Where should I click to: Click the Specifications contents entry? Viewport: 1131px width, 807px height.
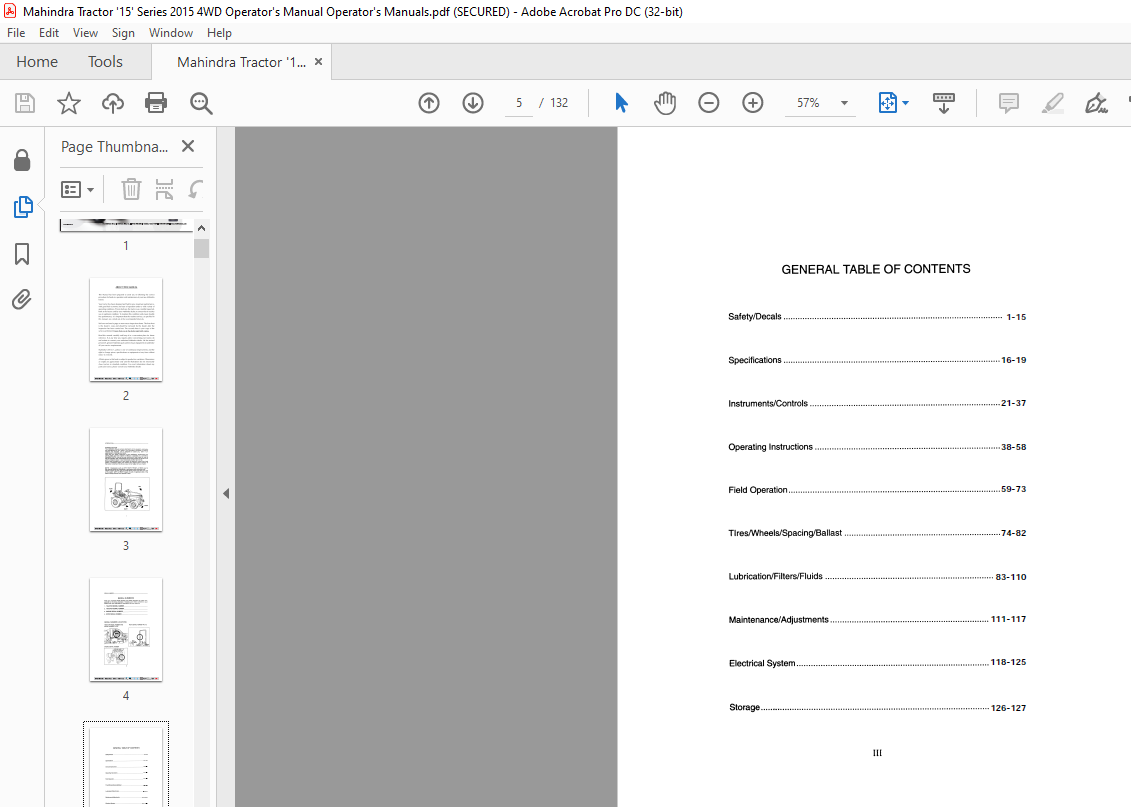coord(877,360)
